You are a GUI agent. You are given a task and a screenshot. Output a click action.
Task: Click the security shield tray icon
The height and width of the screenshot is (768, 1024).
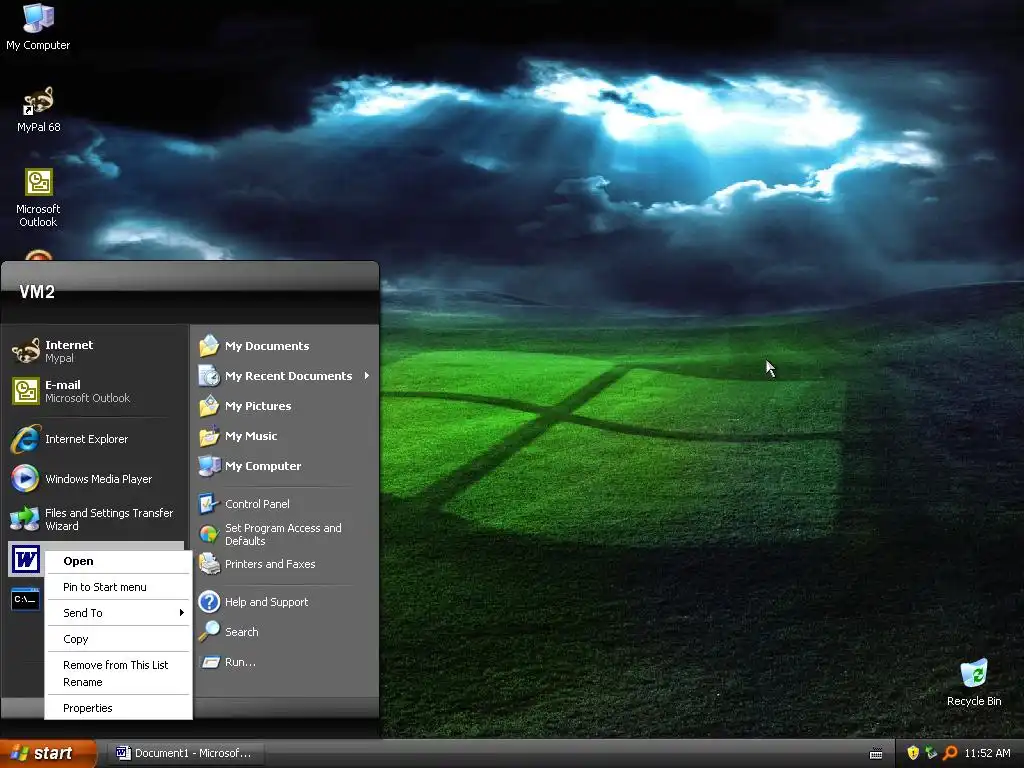(x=912, y=753)
